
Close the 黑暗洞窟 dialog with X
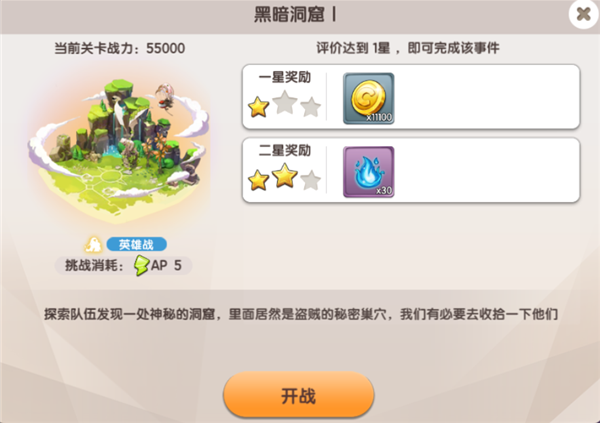(x=583, y=14)
